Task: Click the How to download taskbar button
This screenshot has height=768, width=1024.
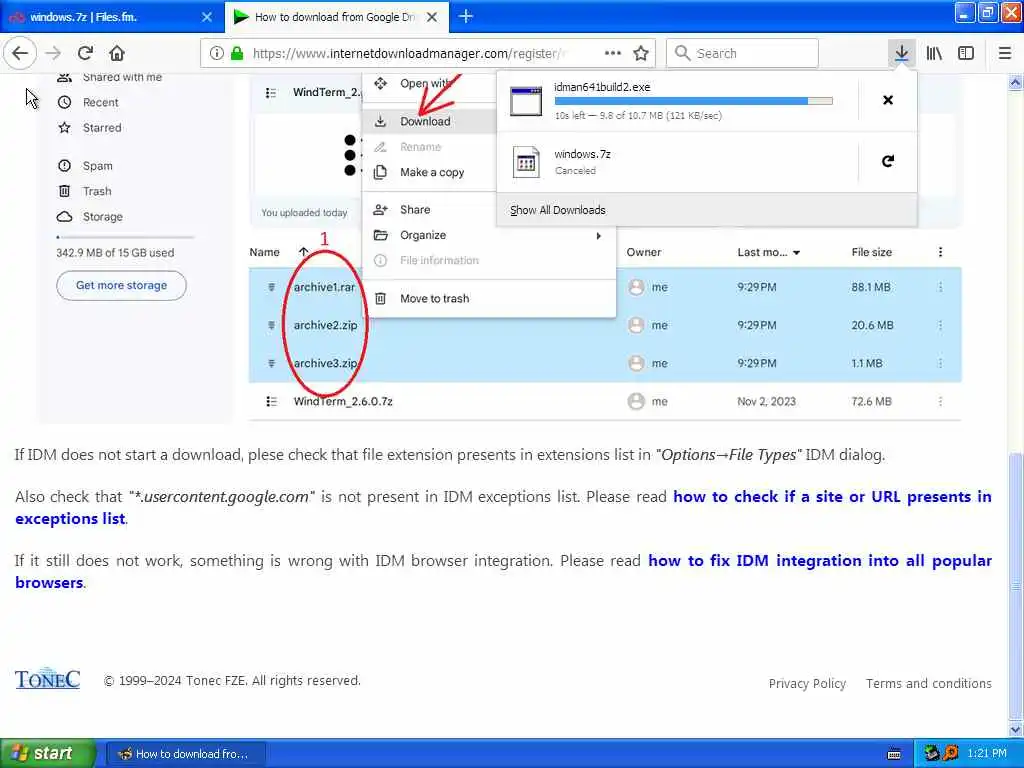Action: point(185,754)
